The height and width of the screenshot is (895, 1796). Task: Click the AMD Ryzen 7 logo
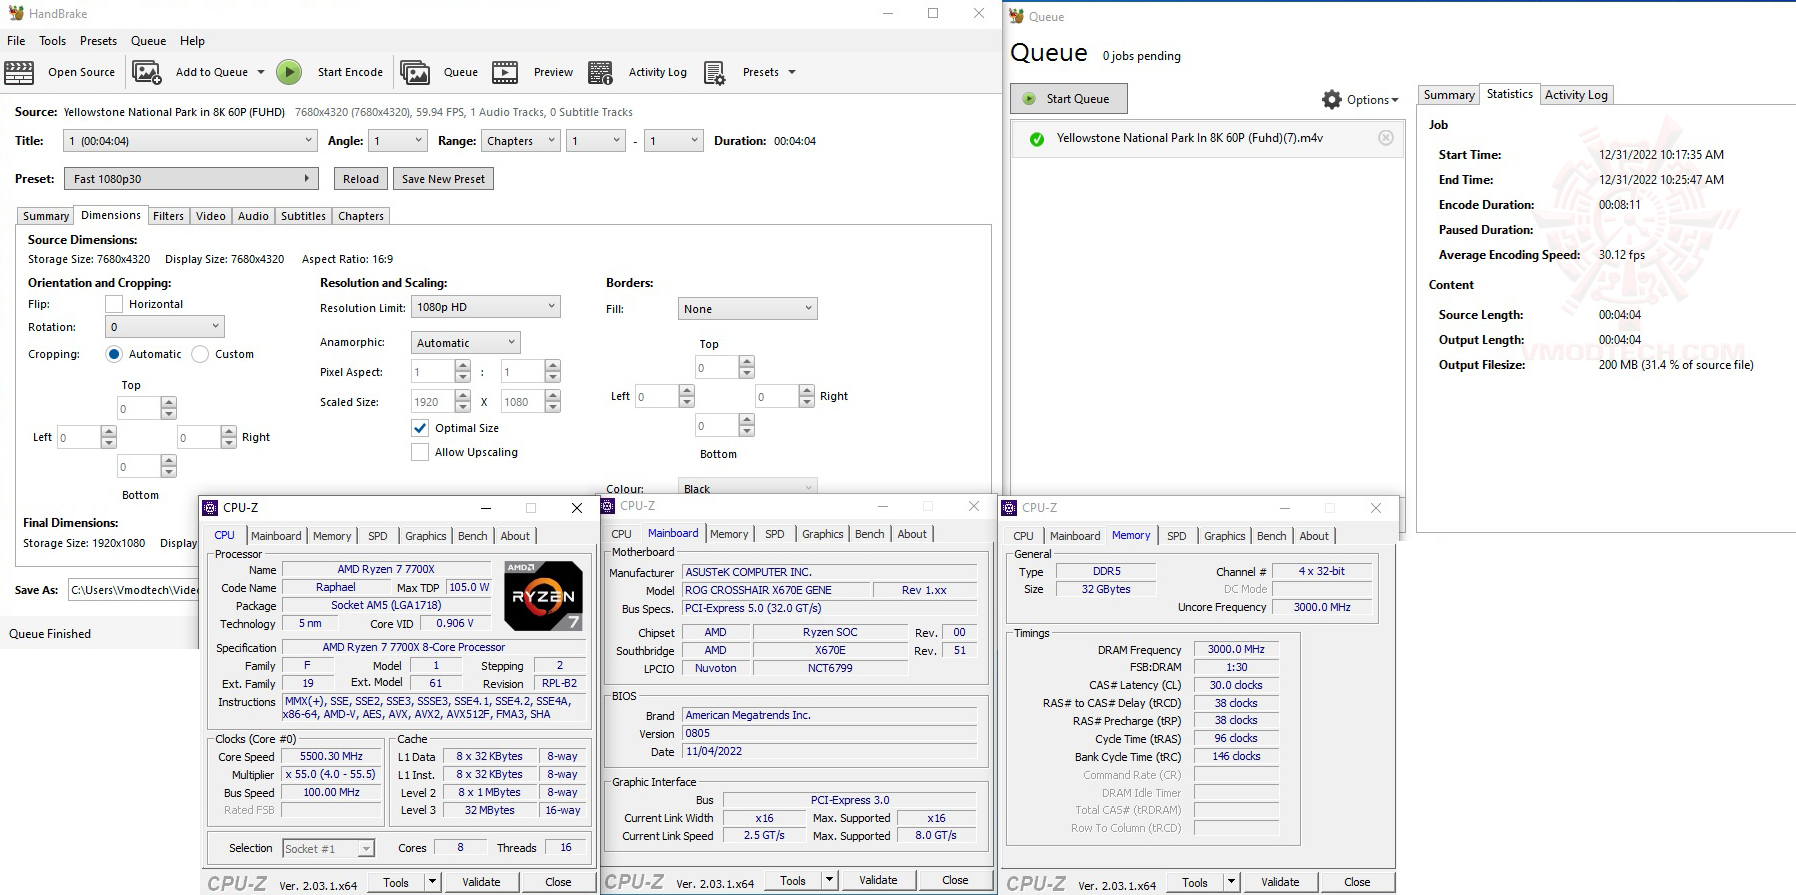click(543, 596)
